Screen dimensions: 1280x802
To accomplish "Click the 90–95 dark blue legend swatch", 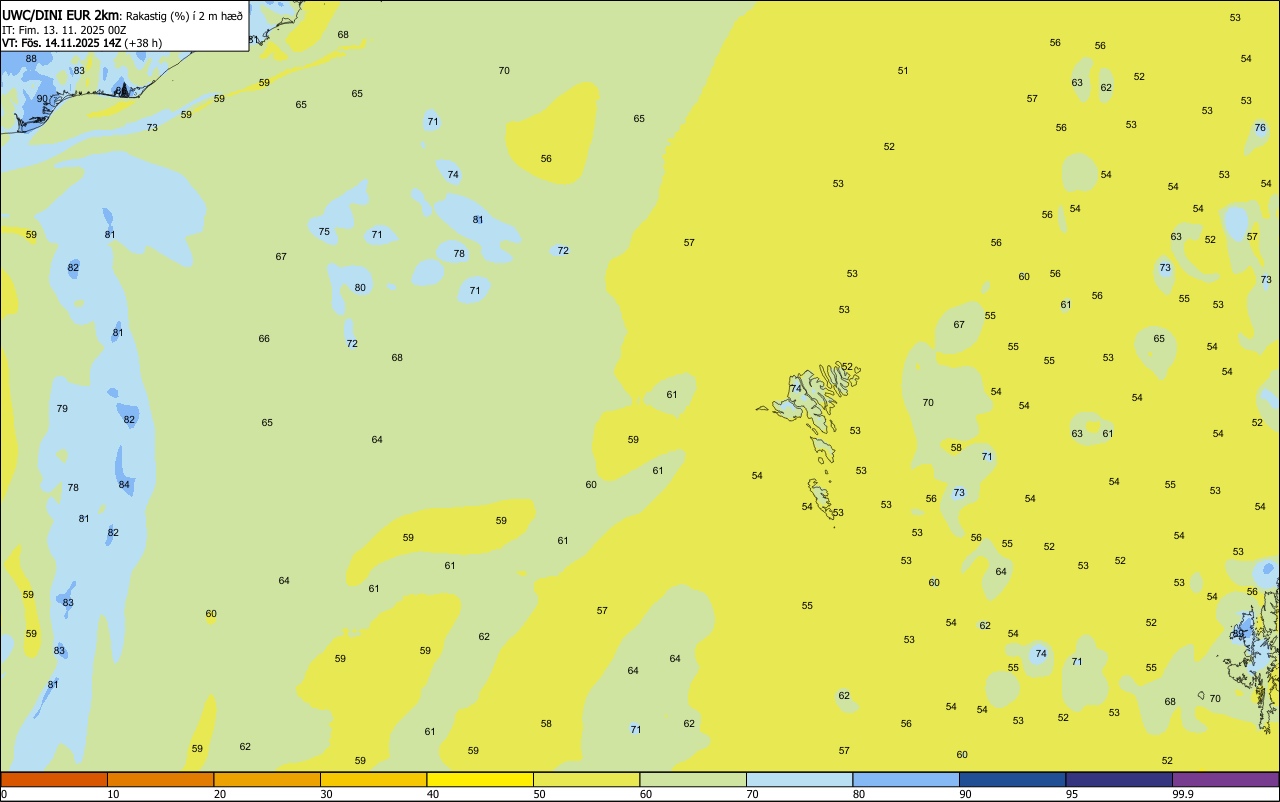I will [x=1012, y=779].
